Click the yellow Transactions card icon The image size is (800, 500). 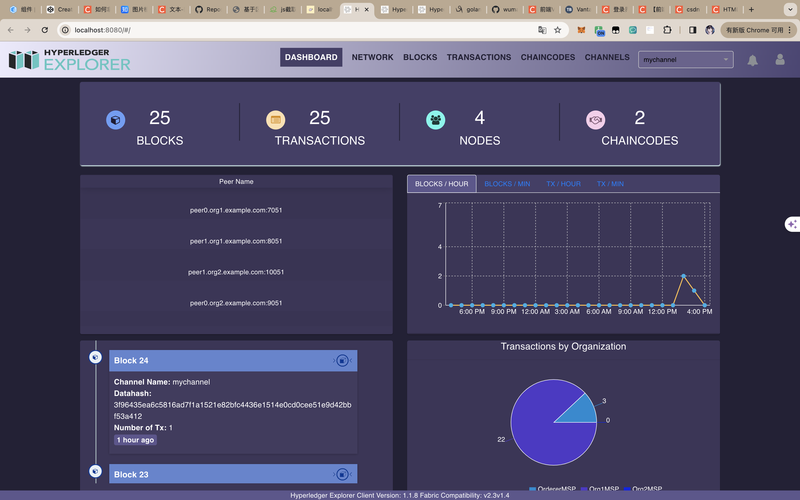[276, 120]
